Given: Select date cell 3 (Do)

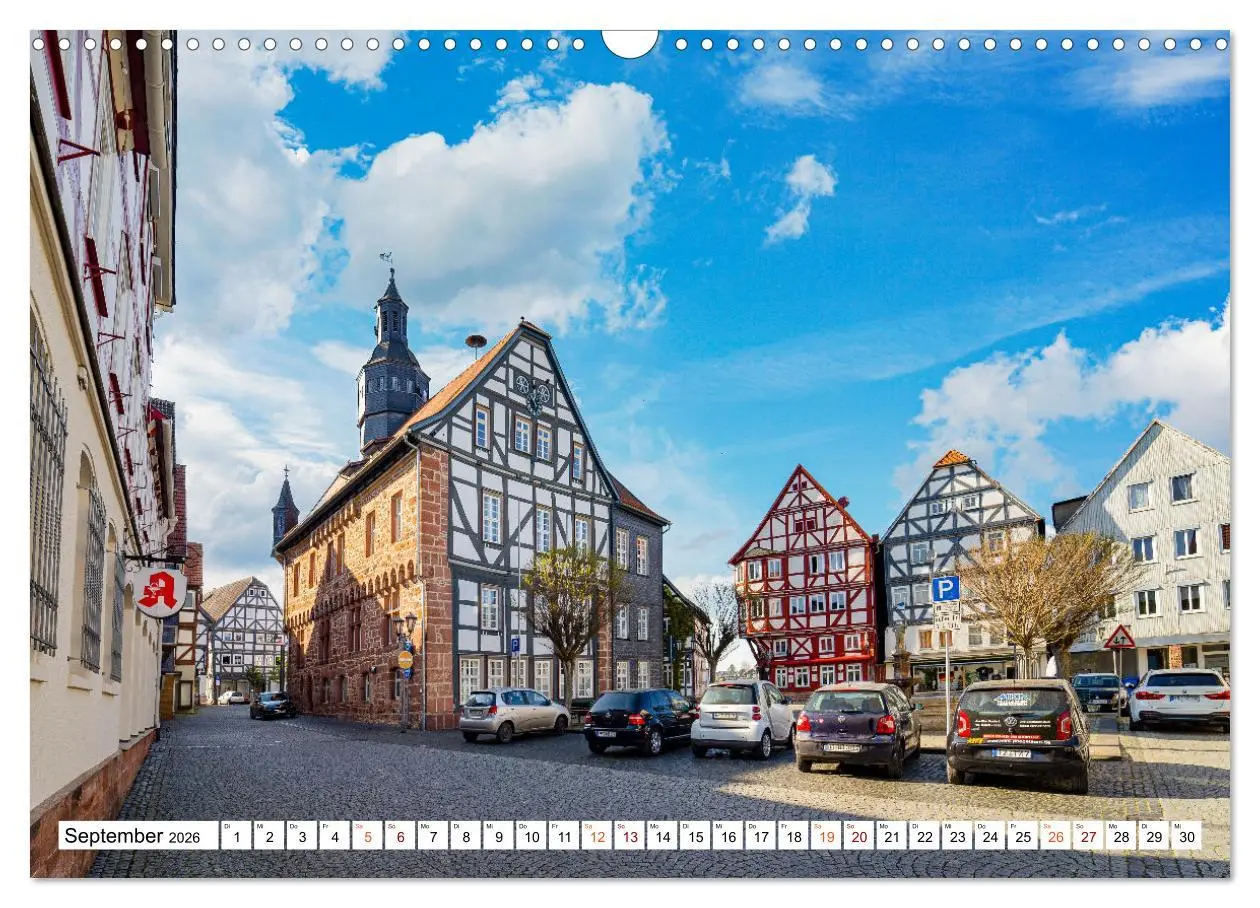Looking at the screenshot, I should 301,836.
